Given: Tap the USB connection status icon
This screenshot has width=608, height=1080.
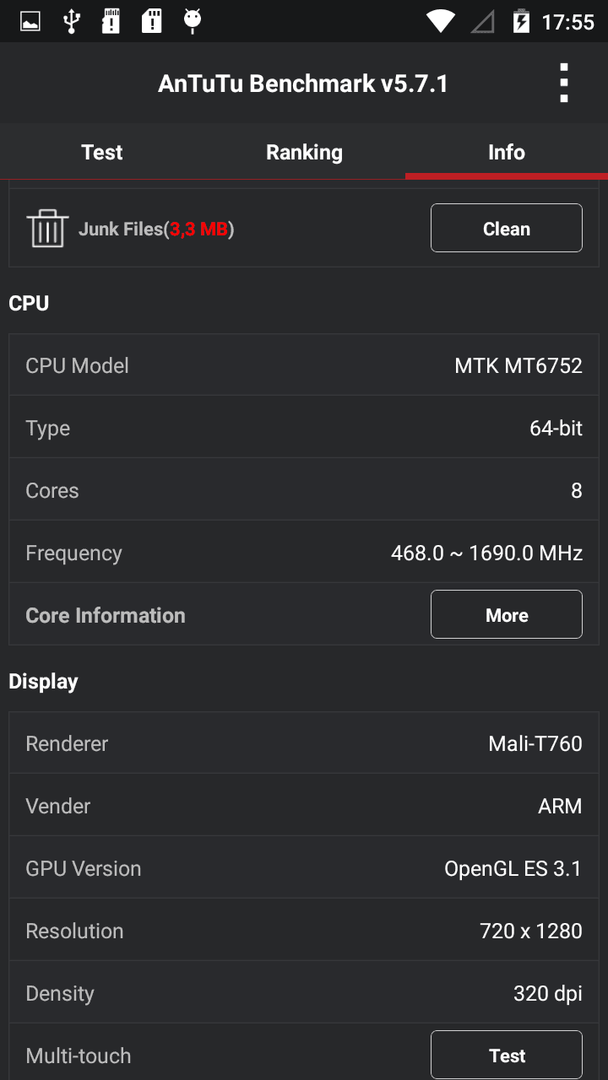Looking at the screenshot, I should 71,21.
